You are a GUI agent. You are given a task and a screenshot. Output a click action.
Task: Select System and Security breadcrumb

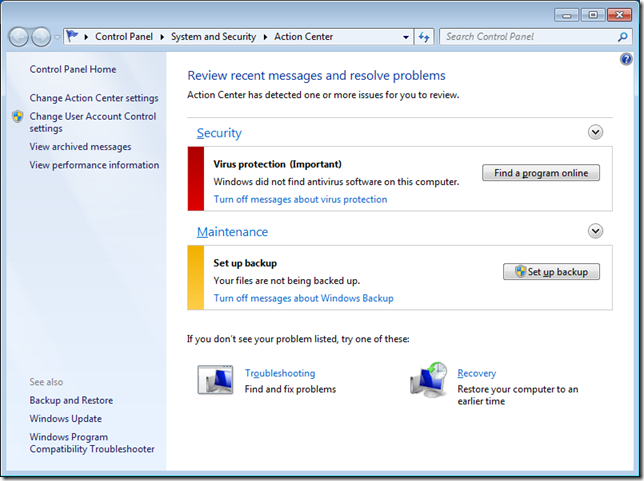(x=213, y=37)
